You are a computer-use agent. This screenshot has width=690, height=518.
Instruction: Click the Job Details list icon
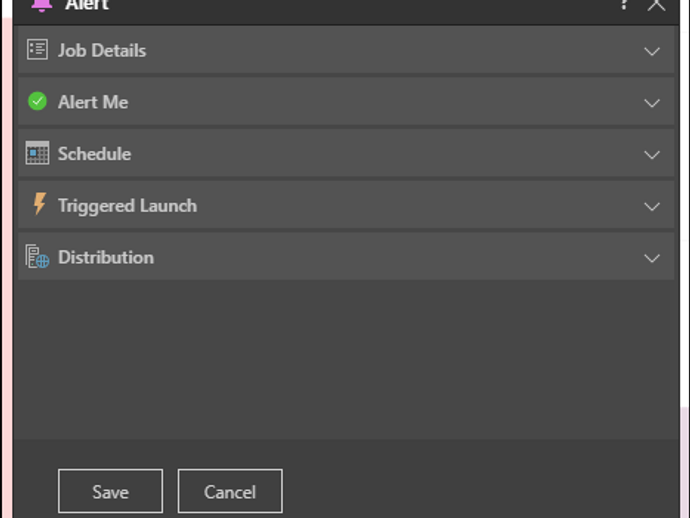coord(37,50)
